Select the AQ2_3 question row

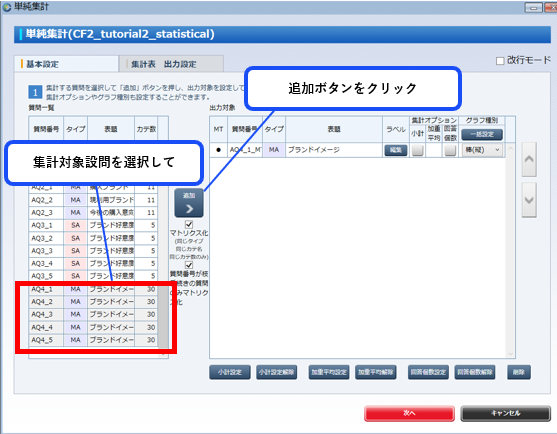coord(93,213)
